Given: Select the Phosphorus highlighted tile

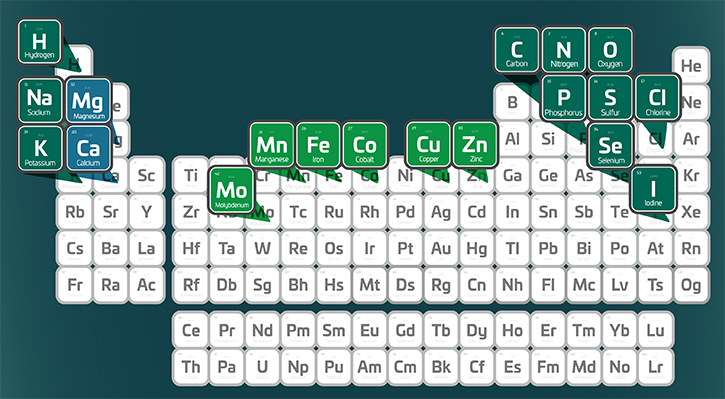Looking at the screenshot, I should point(564,98).
